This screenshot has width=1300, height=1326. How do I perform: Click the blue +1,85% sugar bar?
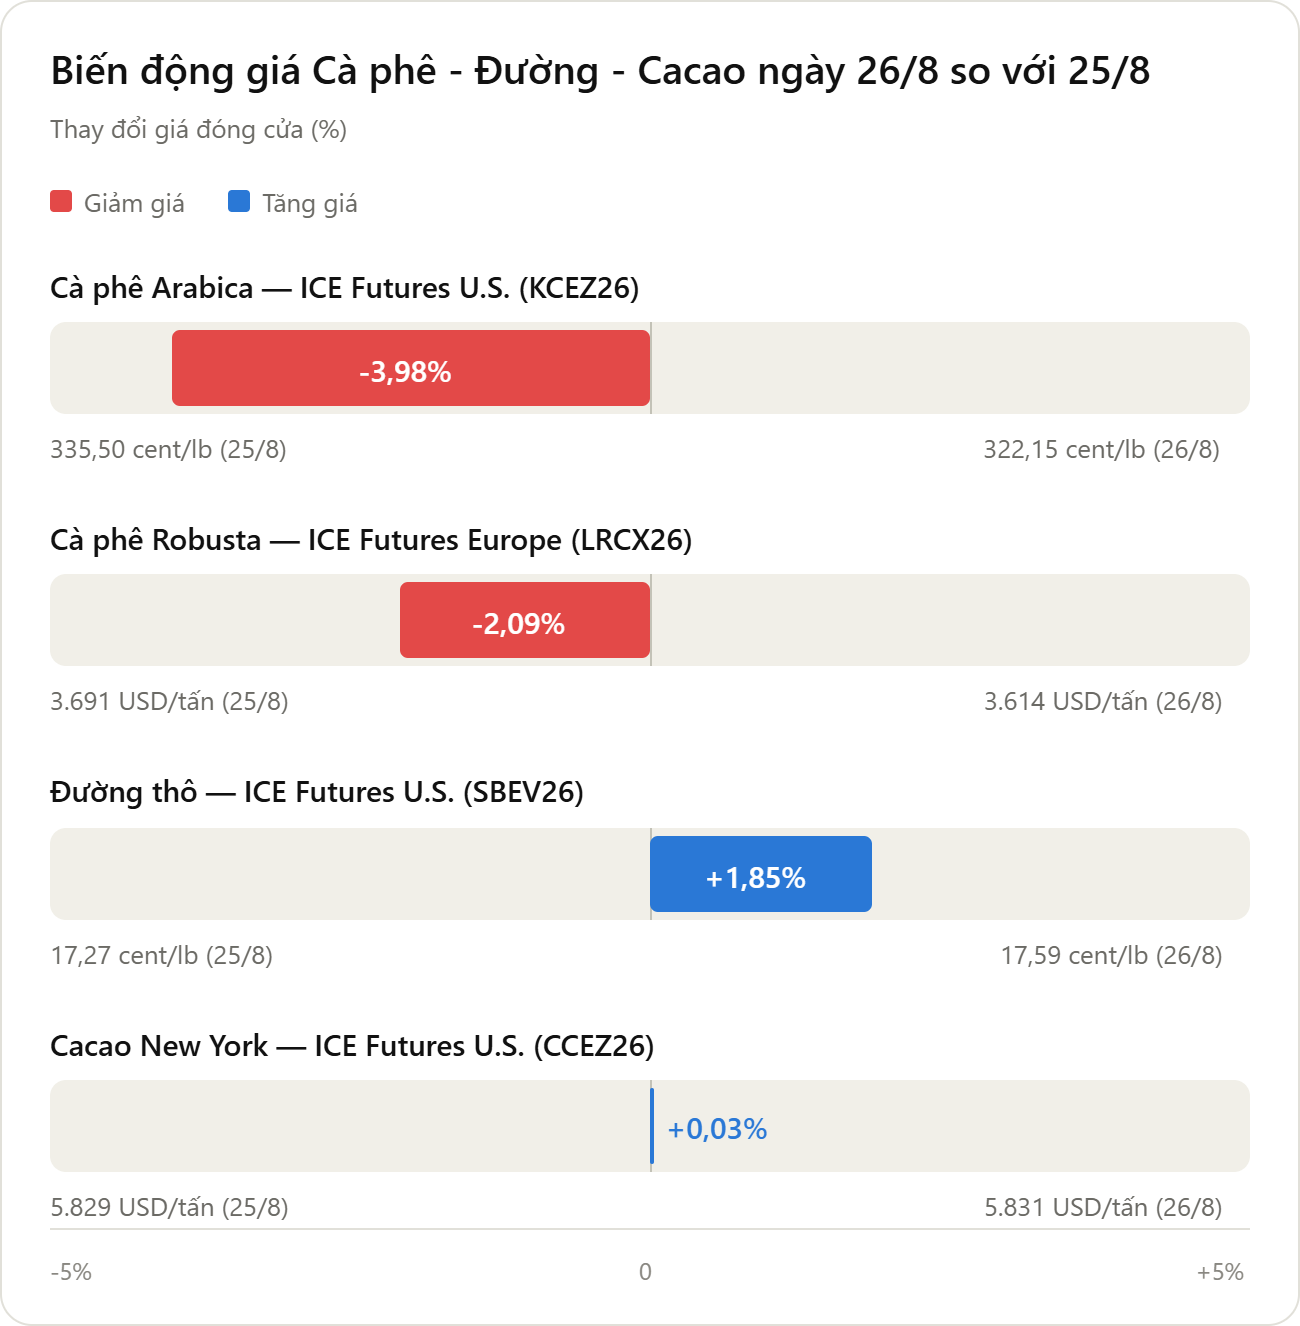coord(761,874)
